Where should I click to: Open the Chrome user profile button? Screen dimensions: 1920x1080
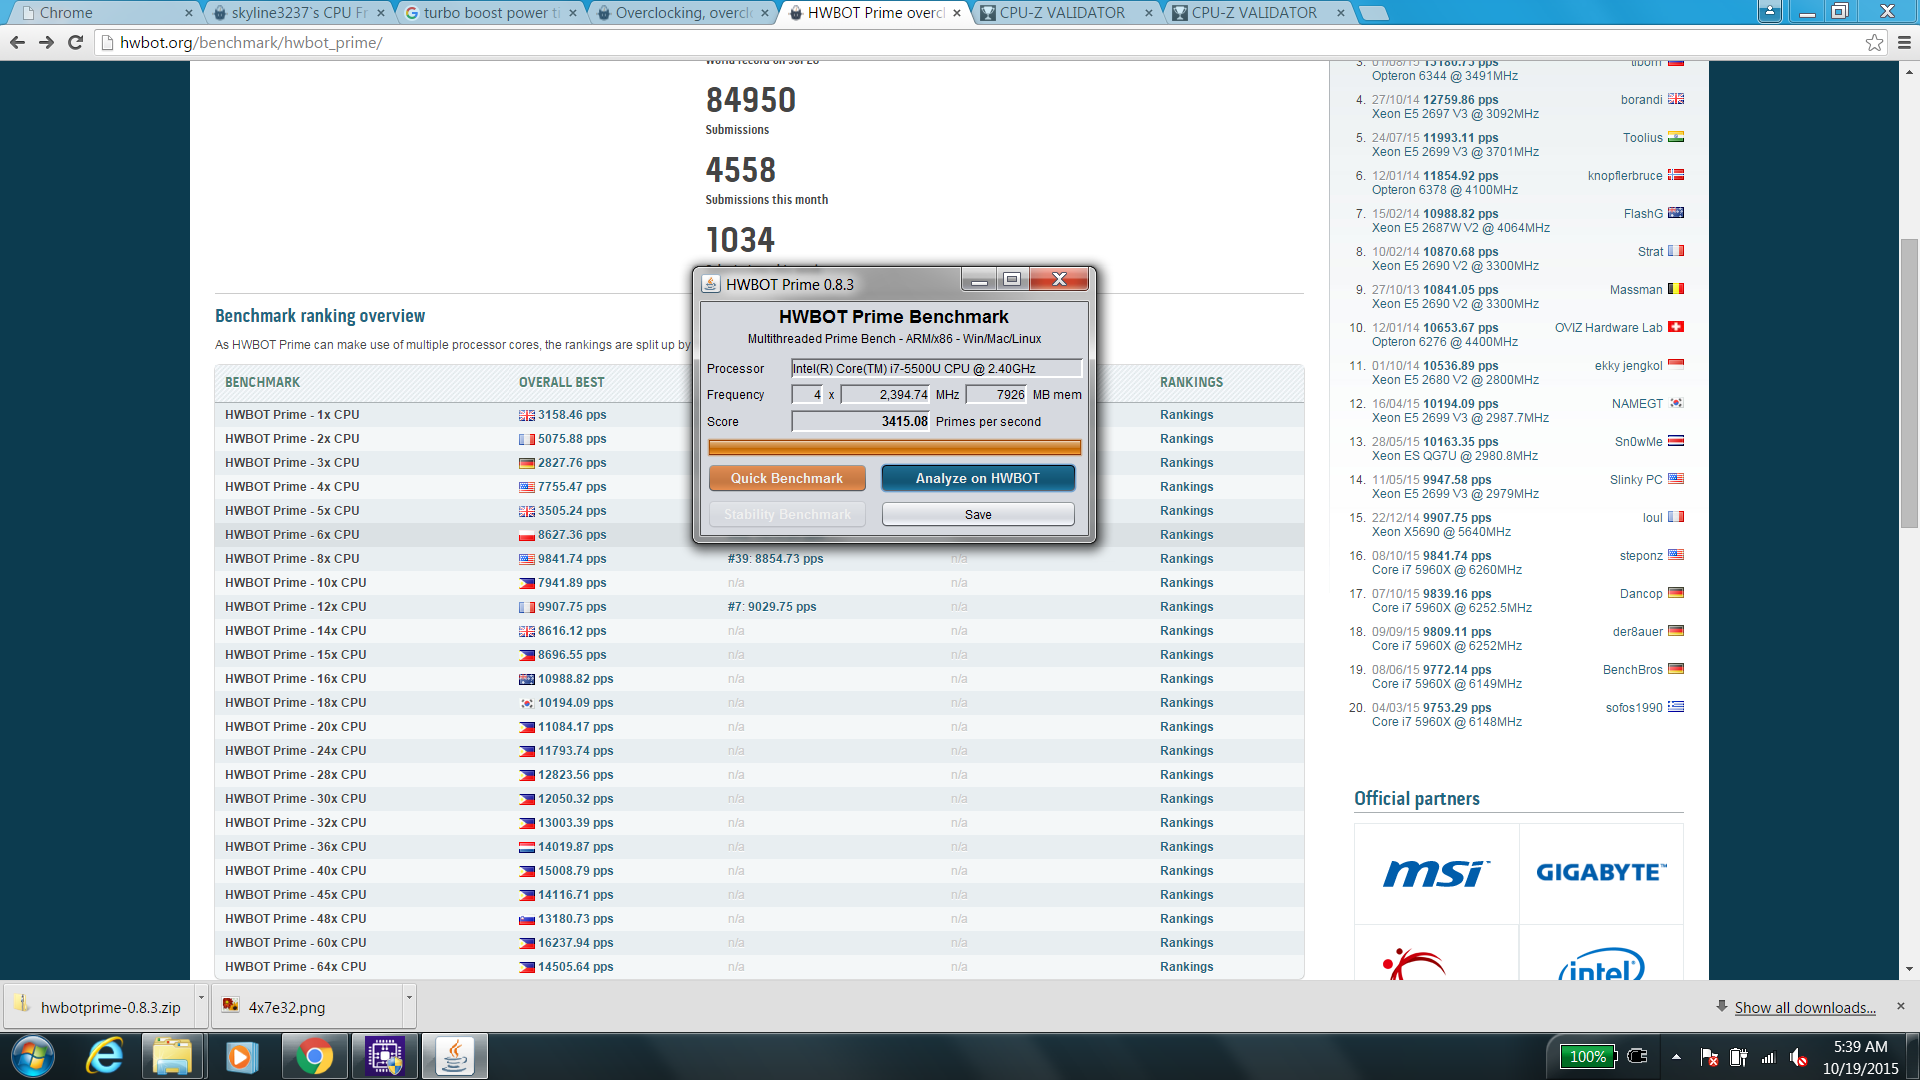(1770, 11)
